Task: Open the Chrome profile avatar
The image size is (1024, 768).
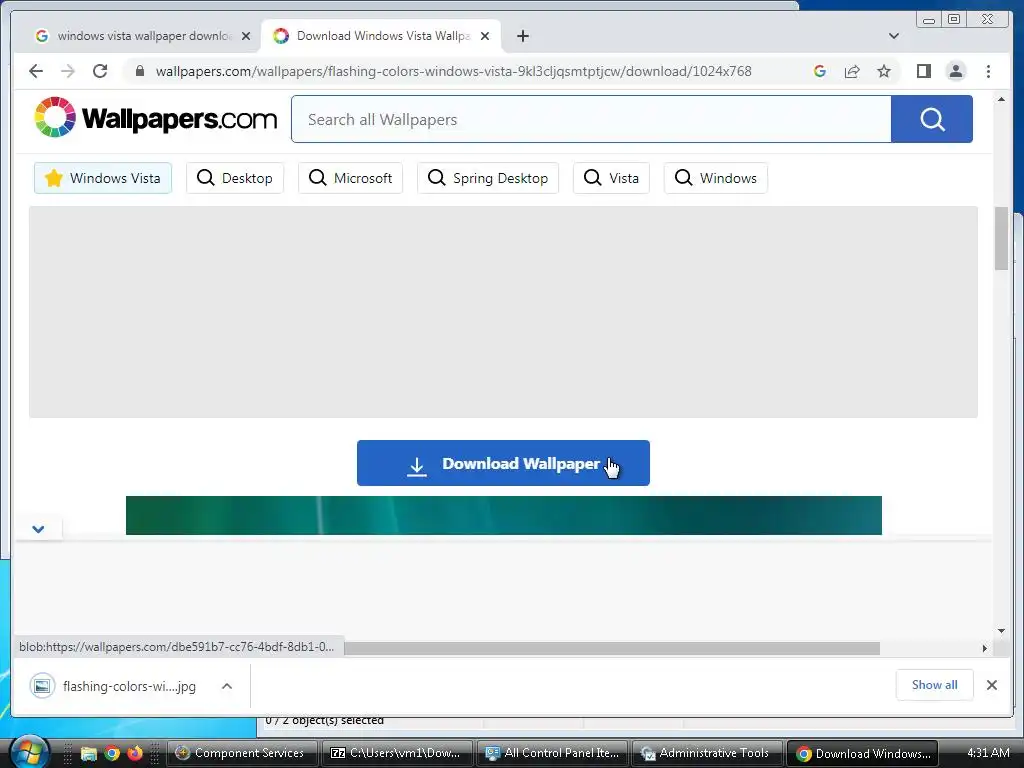Action: click(x=955, y=71)
